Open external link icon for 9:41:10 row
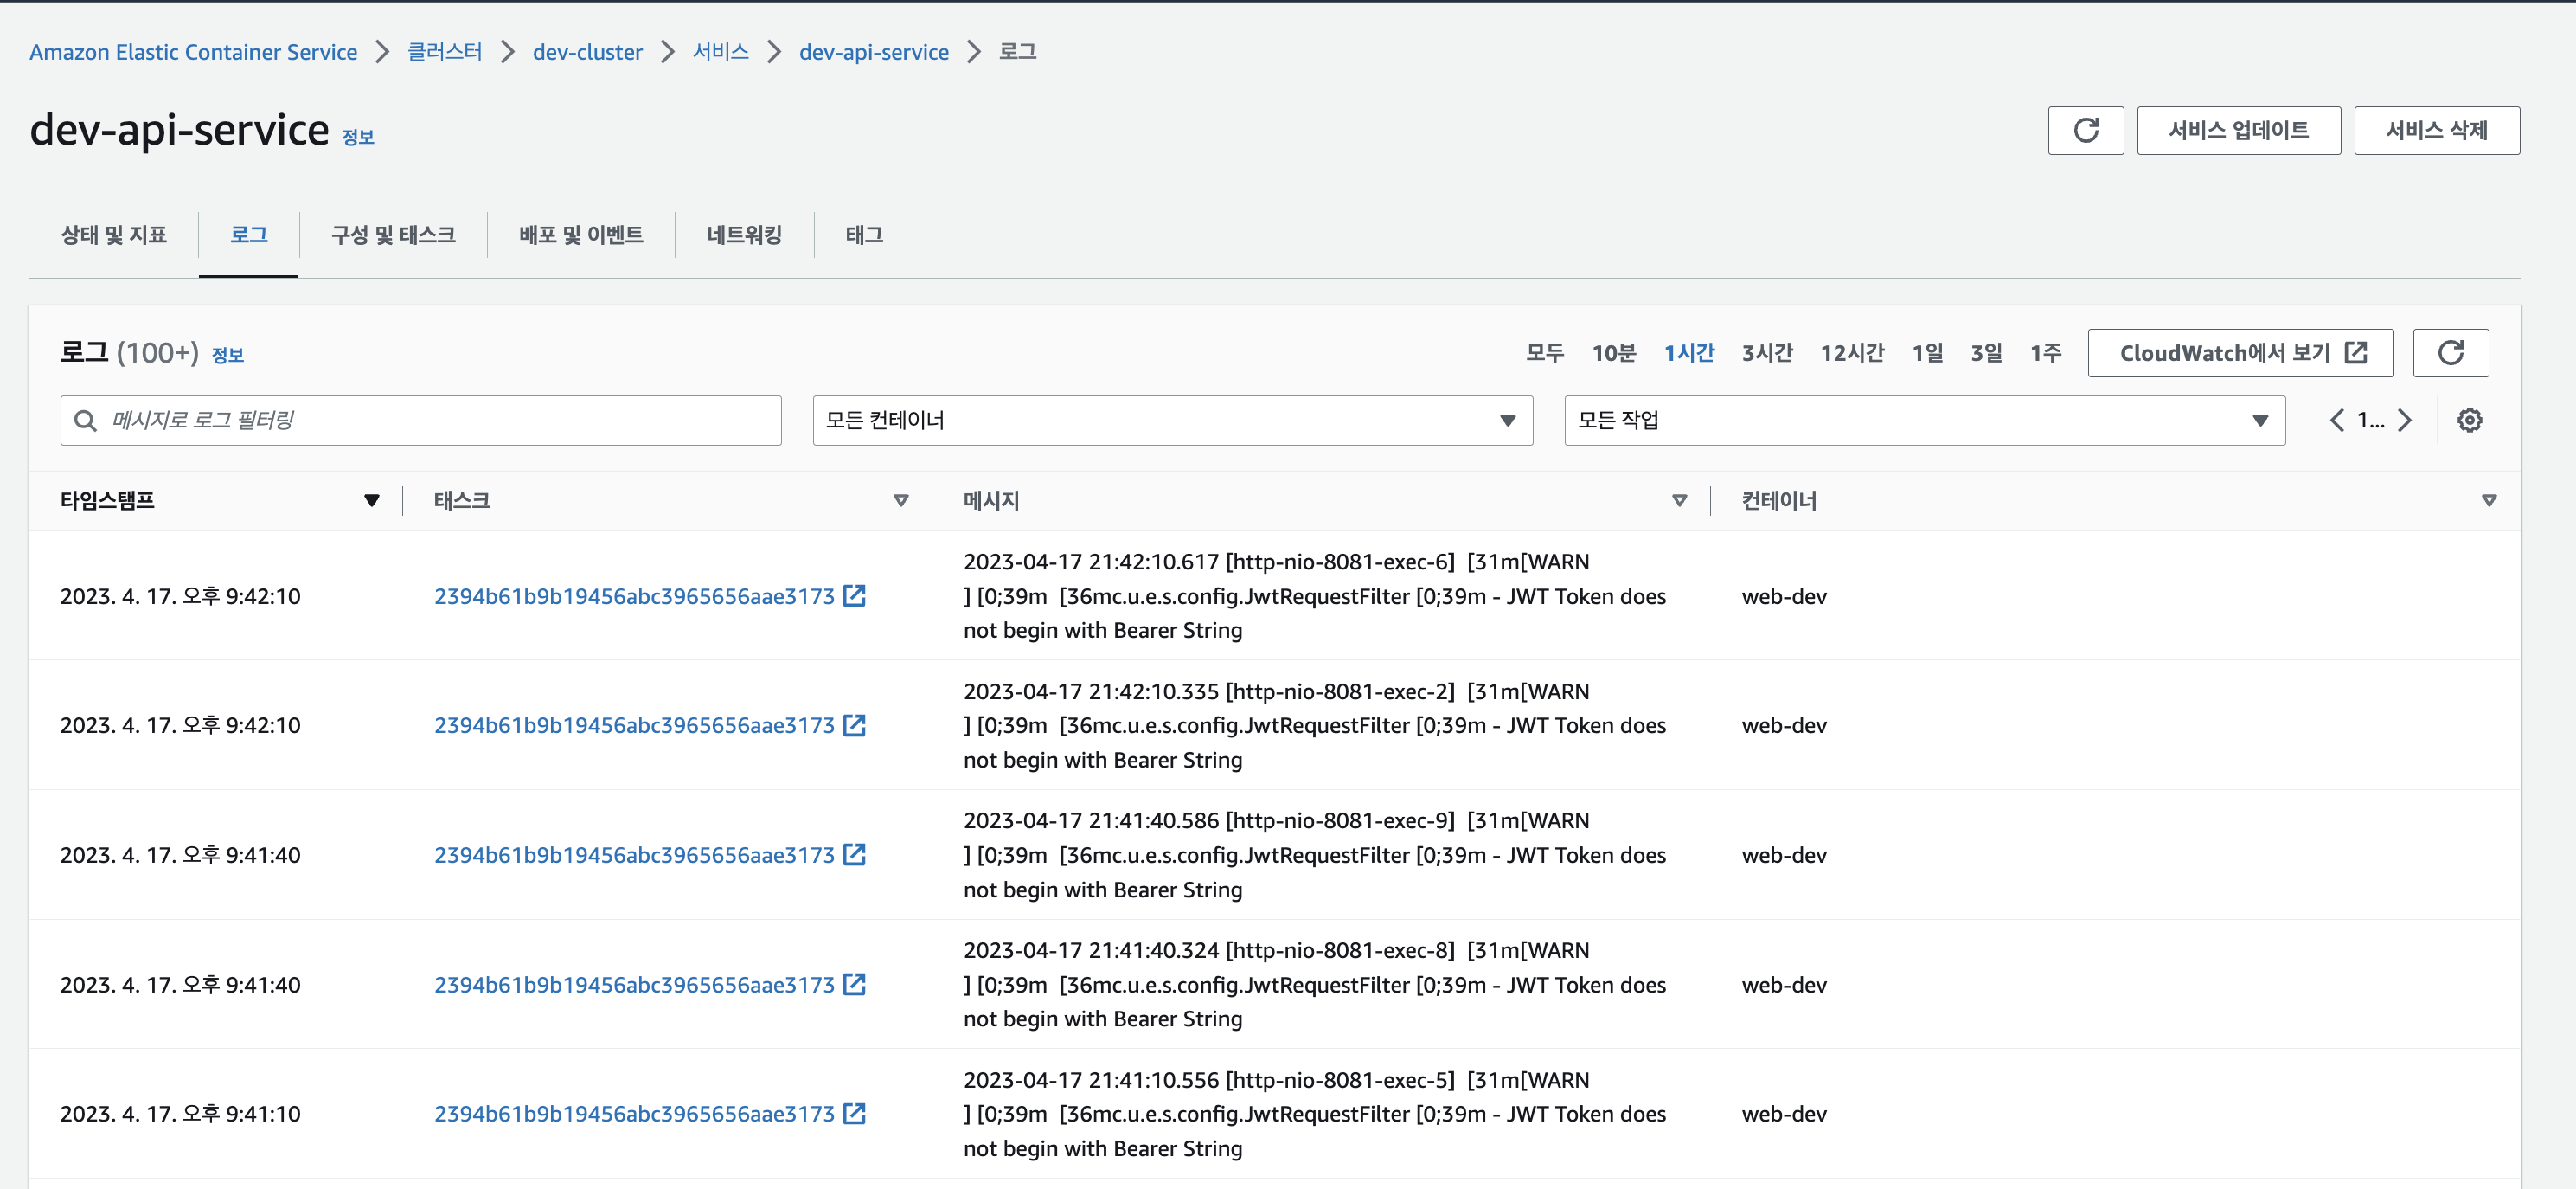This screenshot has width=2576, height=1189. pyautogui.click(x=854, y=1113)
